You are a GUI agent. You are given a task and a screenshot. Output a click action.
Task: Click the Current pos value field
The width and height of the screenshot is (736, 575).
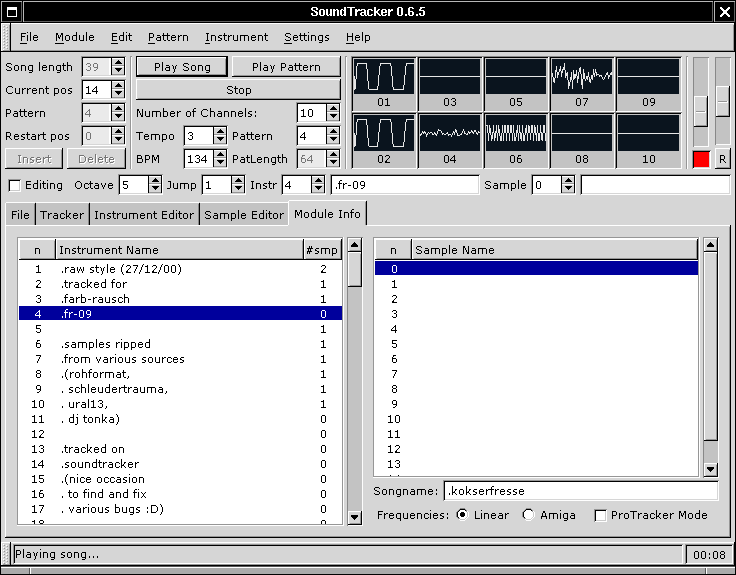point(97,90)
